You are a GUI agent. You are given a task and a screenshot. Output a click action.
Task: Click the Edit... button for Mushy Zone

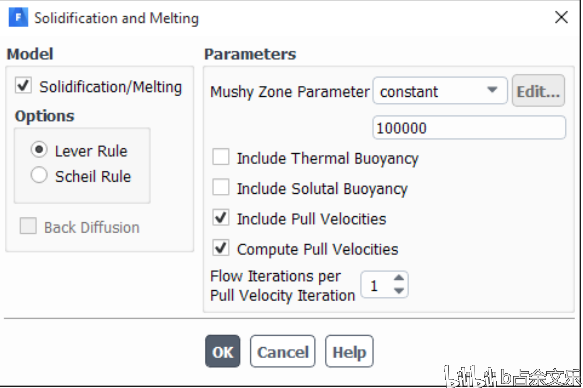[538, 91]
